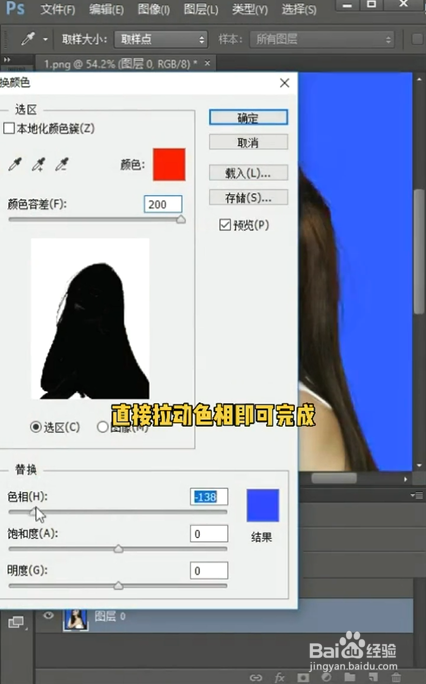Open the eyedropper tool preset arrow
The width and height of the screenshot is (426, 684).
45,39
